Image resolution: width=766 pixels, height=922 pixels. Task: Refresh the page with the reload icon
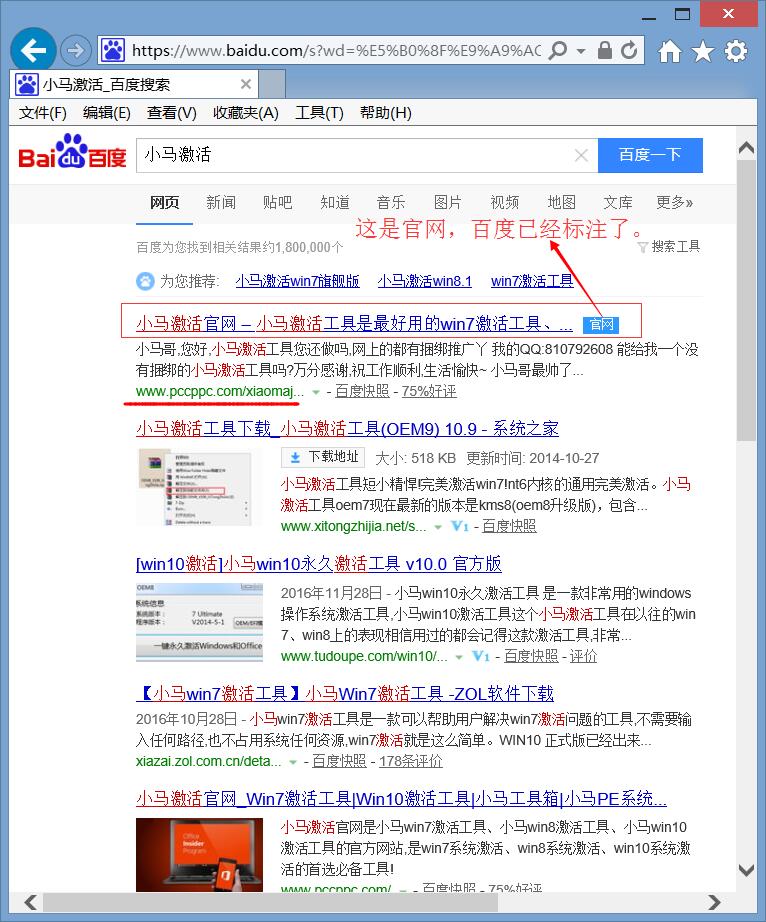(x=629, y=51)
